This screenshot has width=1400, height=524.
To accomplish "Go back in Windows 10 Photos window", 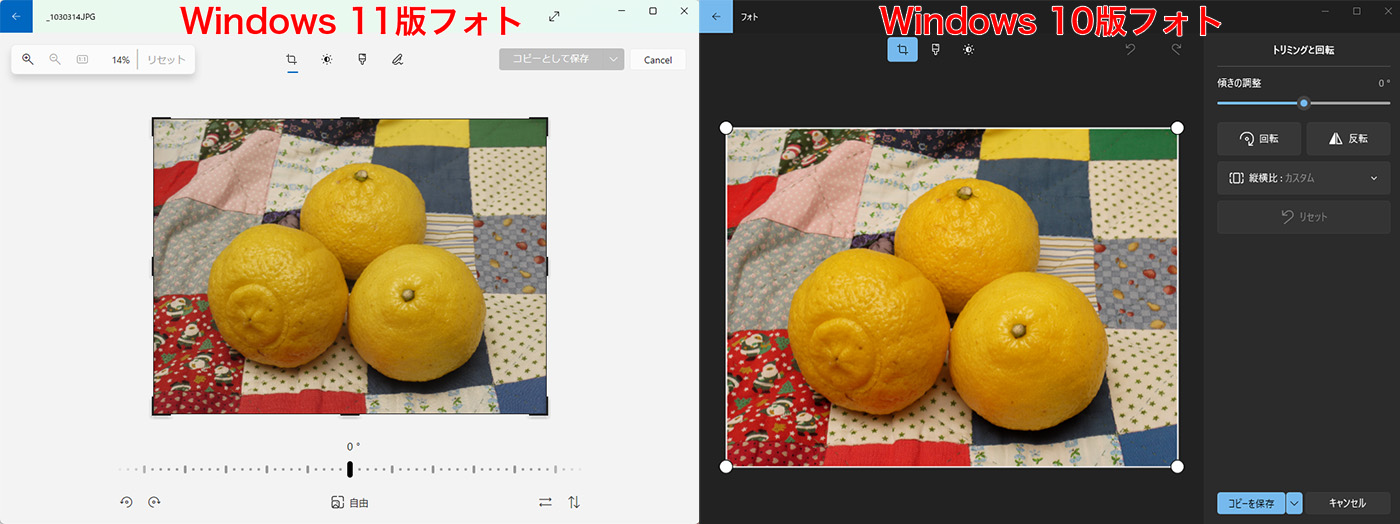I will (x=716, y=16).
